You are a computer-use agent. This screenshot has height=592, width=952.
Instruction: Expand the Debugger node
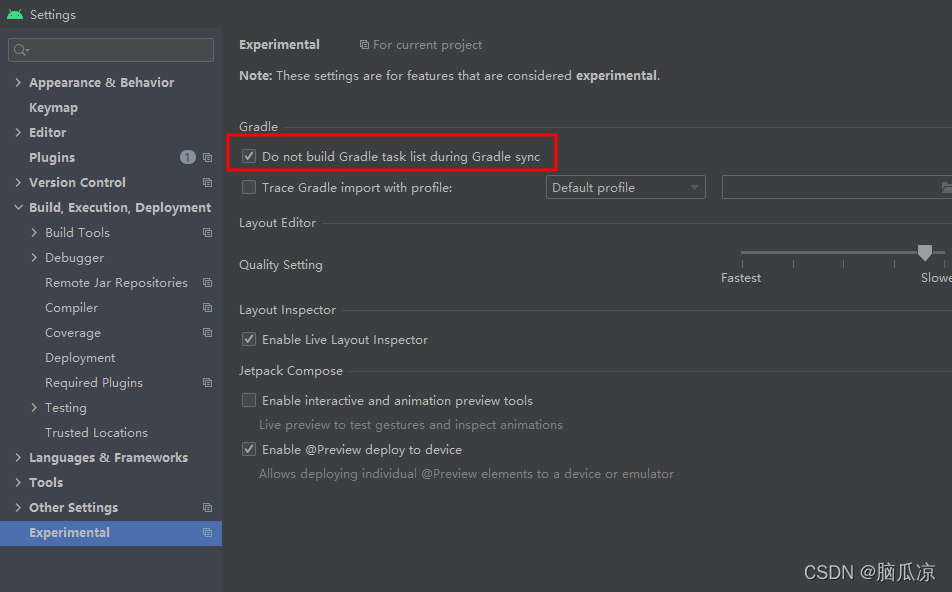(34, 257)
